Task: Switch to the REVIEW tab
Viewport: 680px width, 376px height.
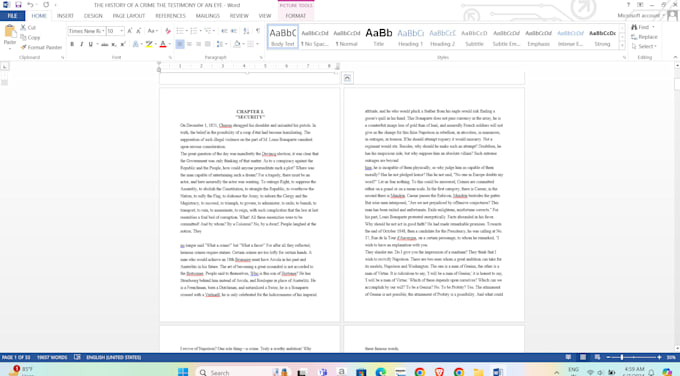Action: (239, 16)
